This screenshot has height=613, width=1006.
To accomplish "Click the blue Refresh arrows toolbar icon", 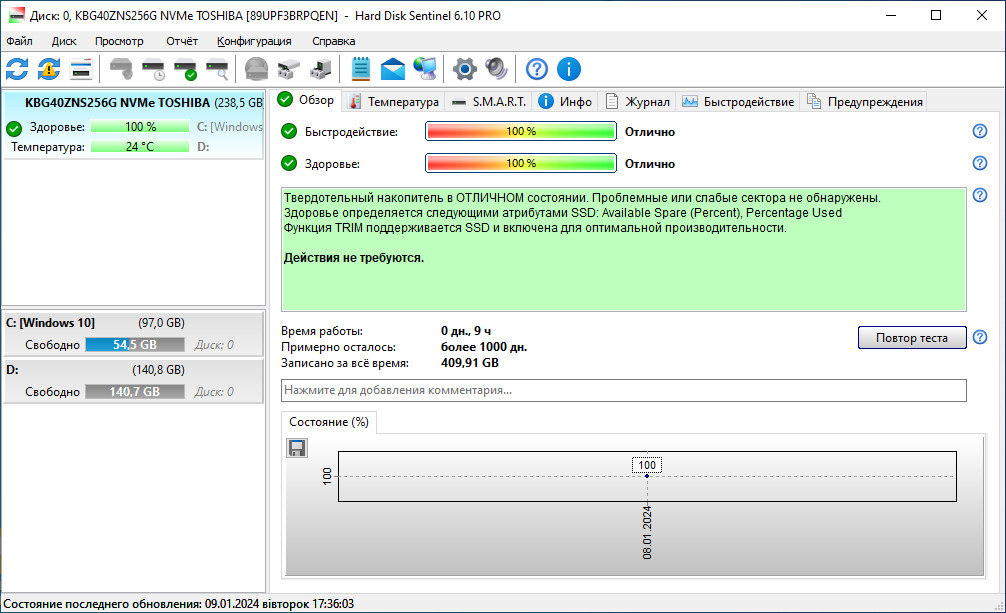I will pos(17,69).
